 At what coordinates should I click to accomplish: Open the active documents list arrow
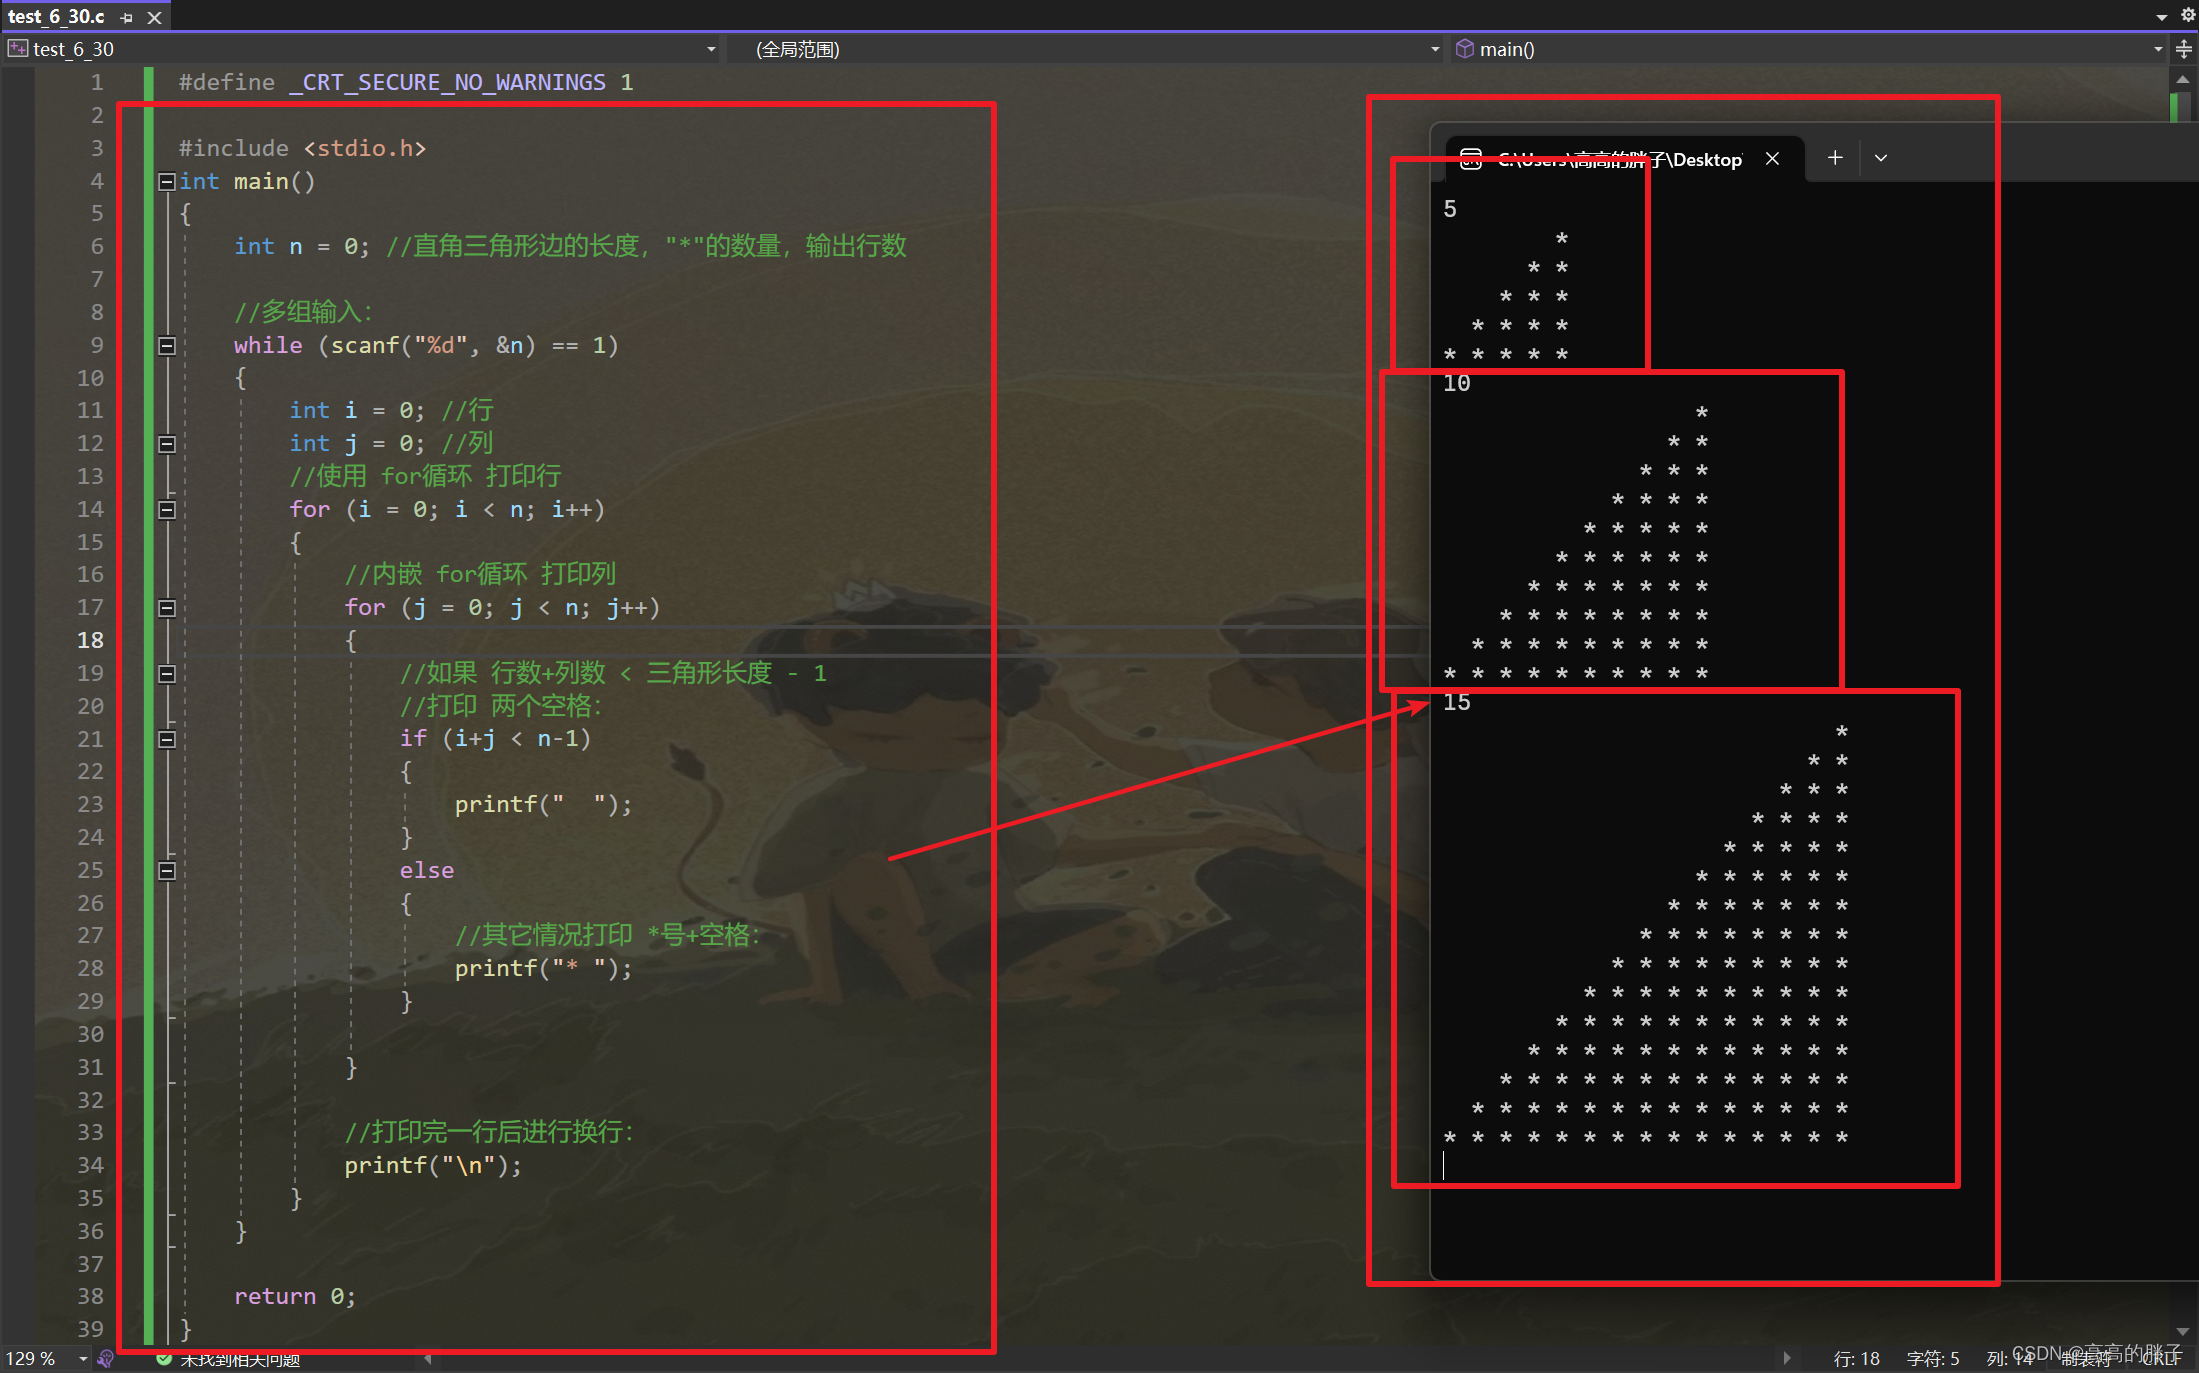pos(2161,16)
